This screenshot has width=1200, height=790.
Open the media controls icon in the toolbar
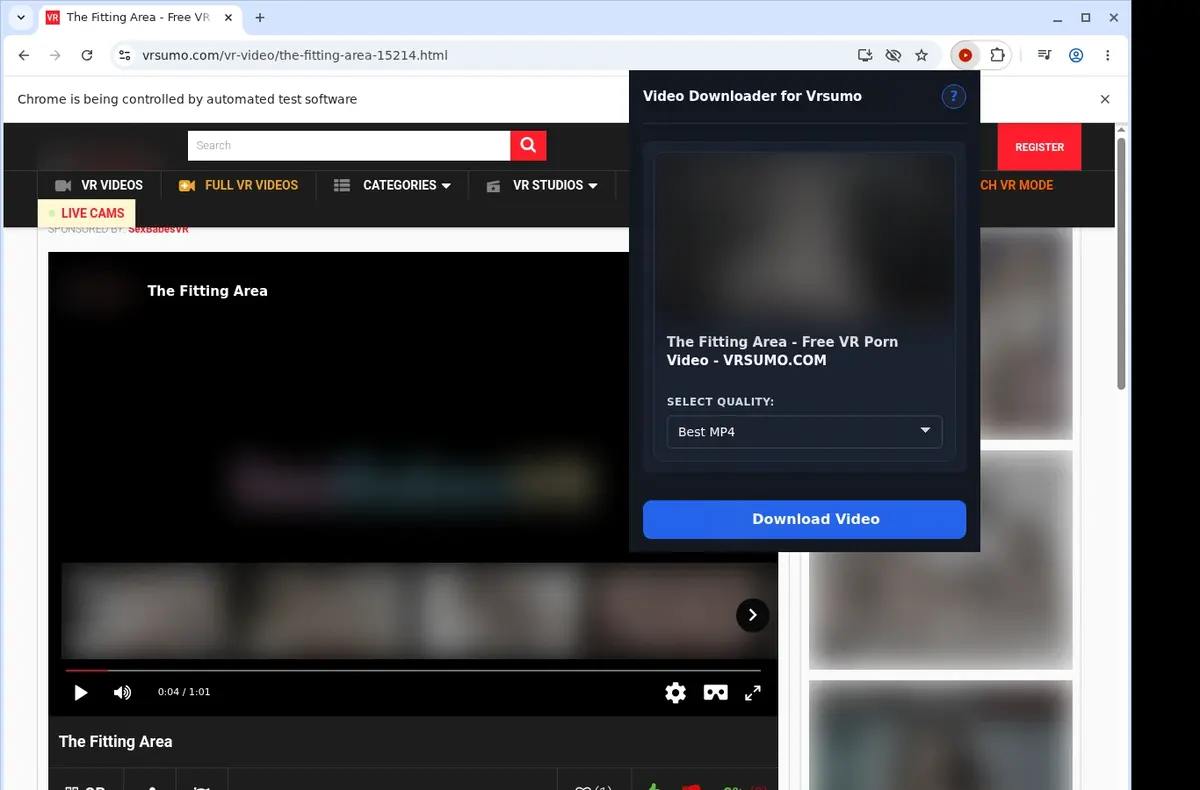(x=1044, y=56)
